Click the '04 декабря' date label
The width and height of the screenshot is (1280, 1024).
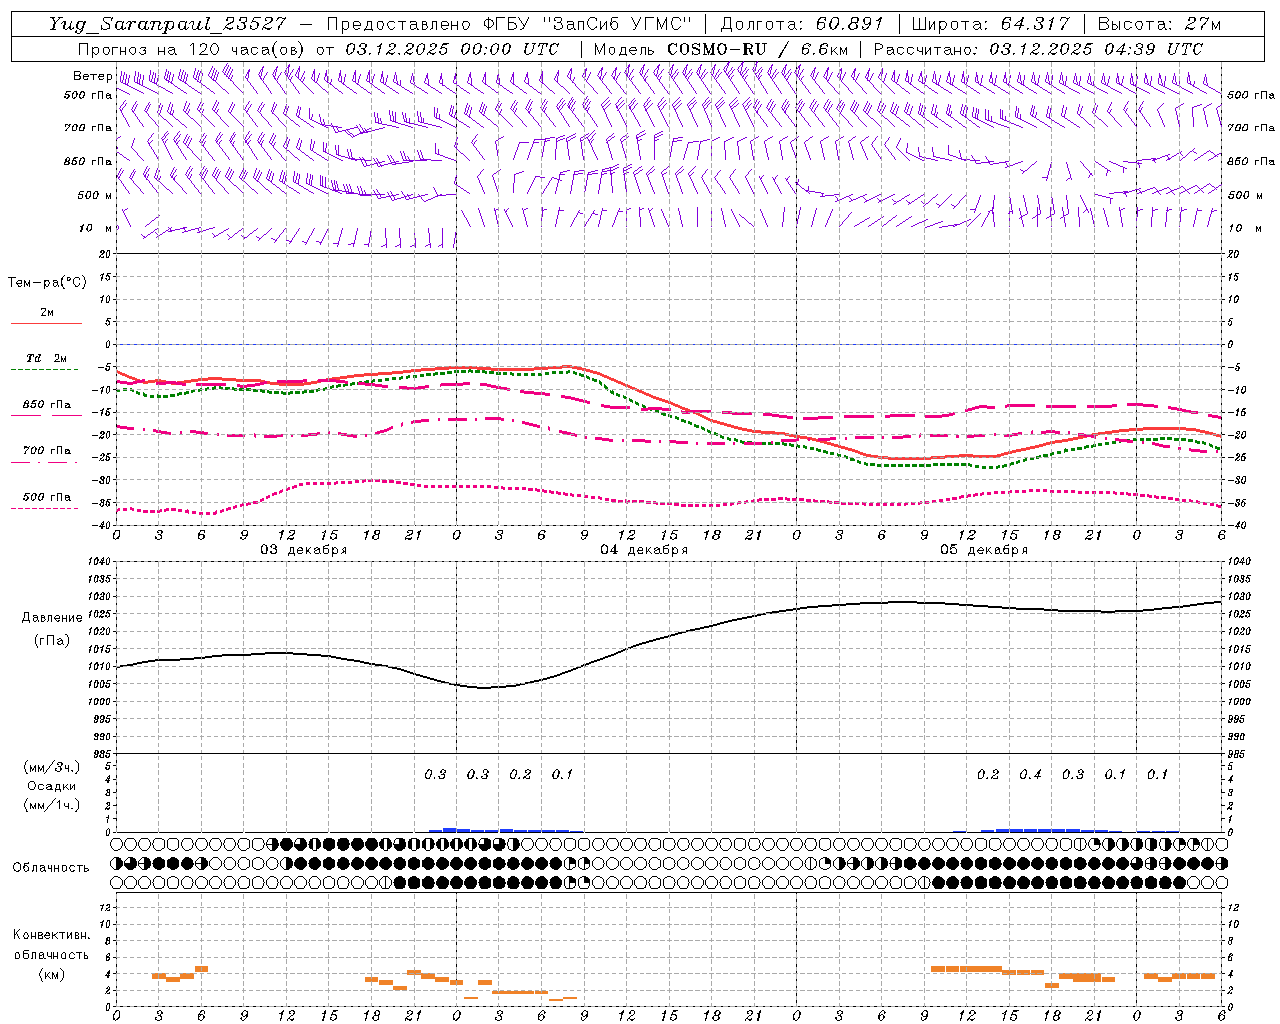pos(644,550)
